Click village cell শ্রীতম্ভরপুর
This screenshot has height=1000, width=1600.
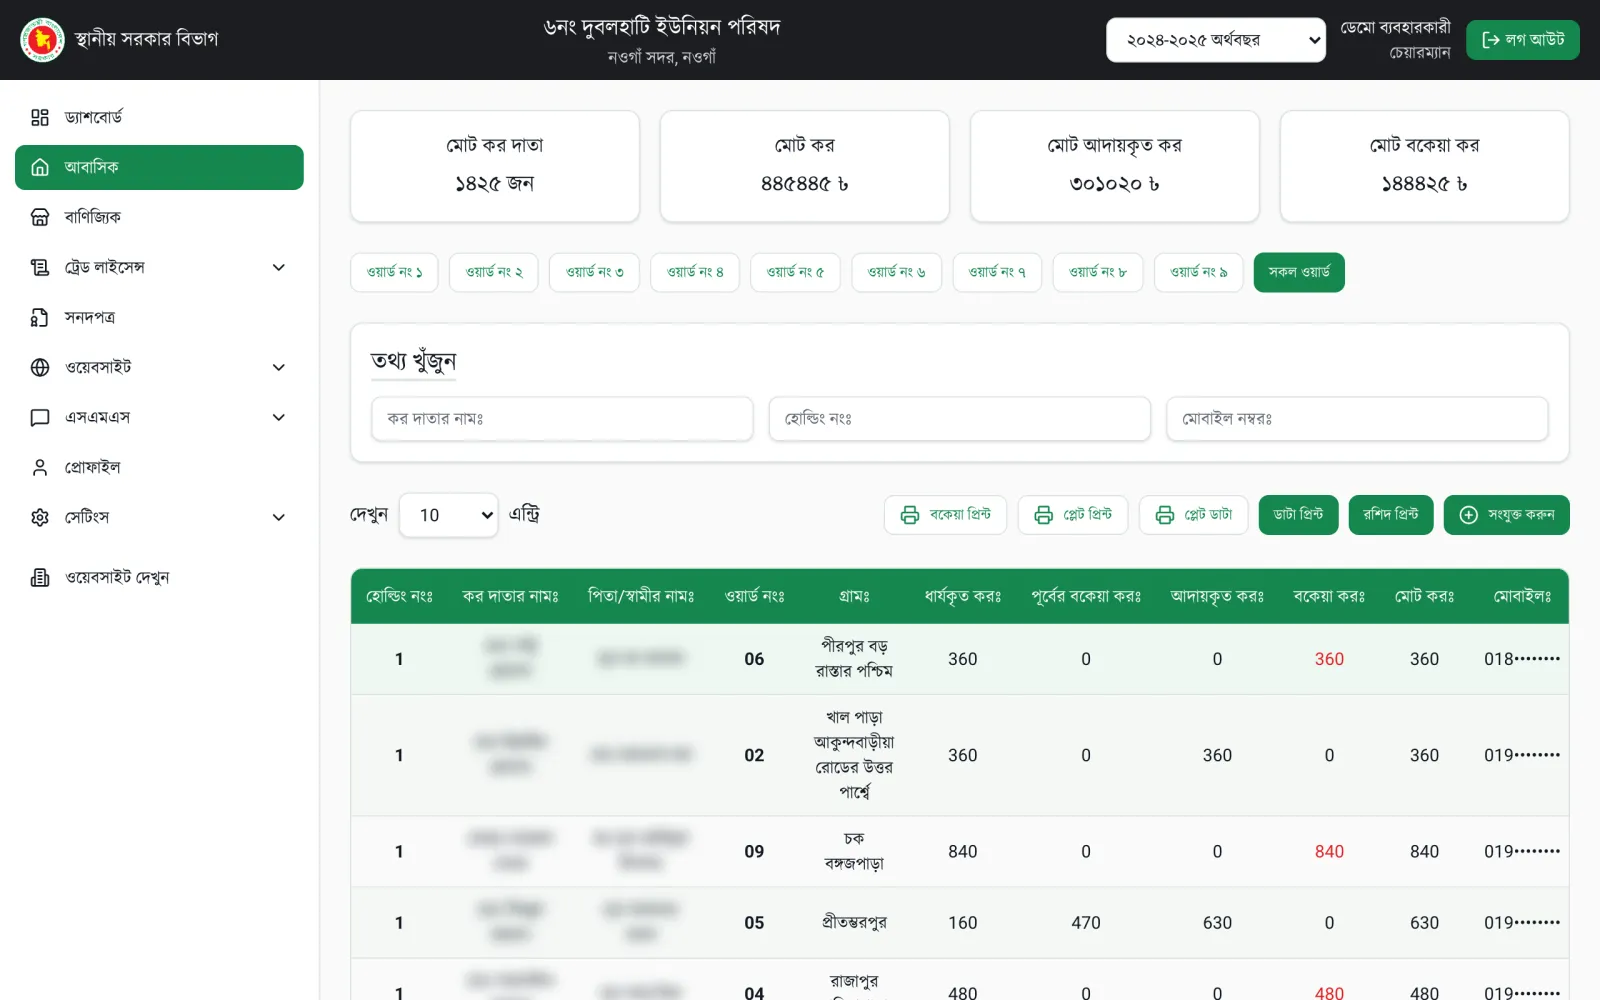[x=854, y=923]
